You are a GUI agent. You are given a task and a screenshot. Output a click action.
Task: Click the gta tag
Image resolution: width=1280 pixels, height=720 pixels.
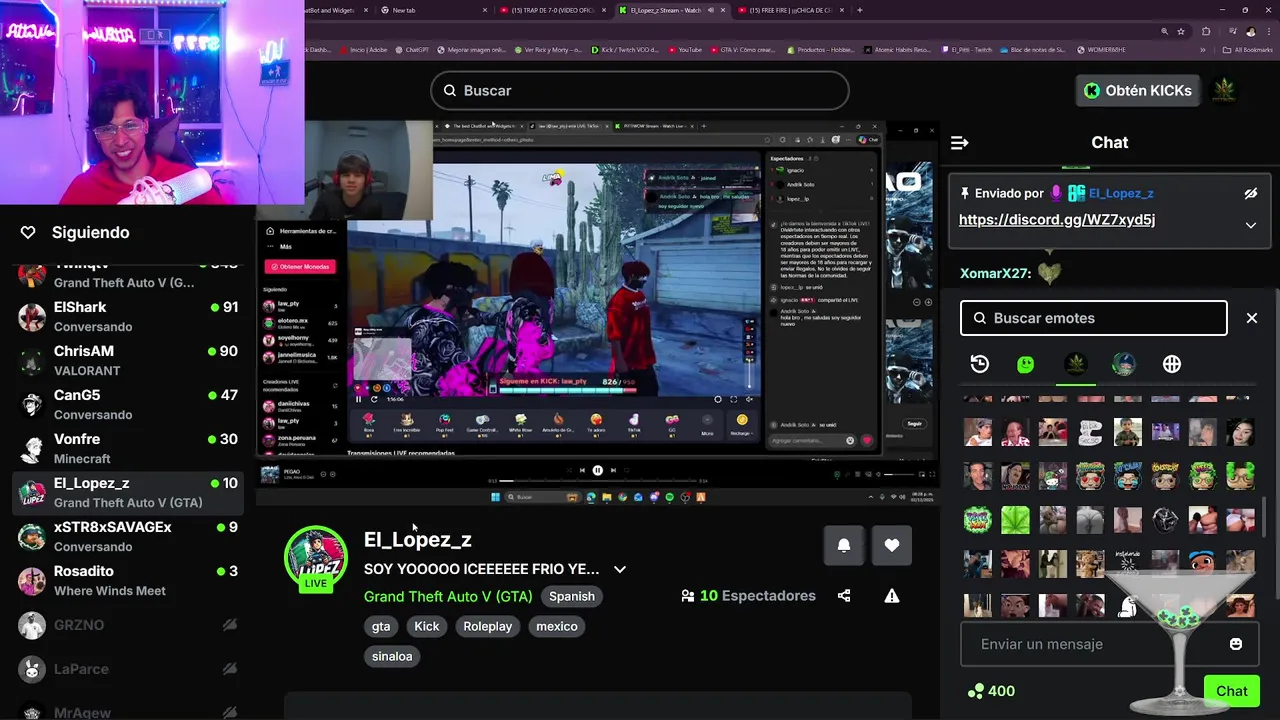click(x=381, y=626)
